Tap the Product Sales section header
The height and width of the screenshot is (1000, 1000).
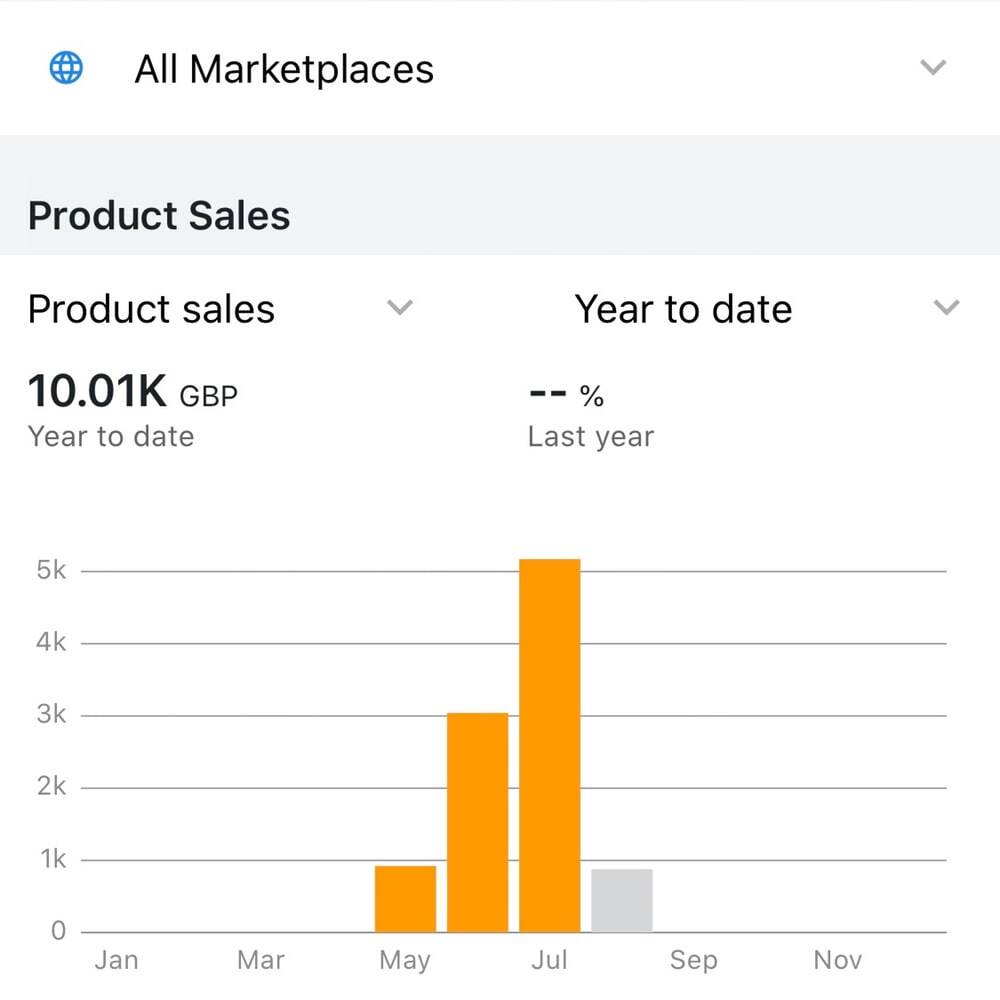tap(159, 216)
